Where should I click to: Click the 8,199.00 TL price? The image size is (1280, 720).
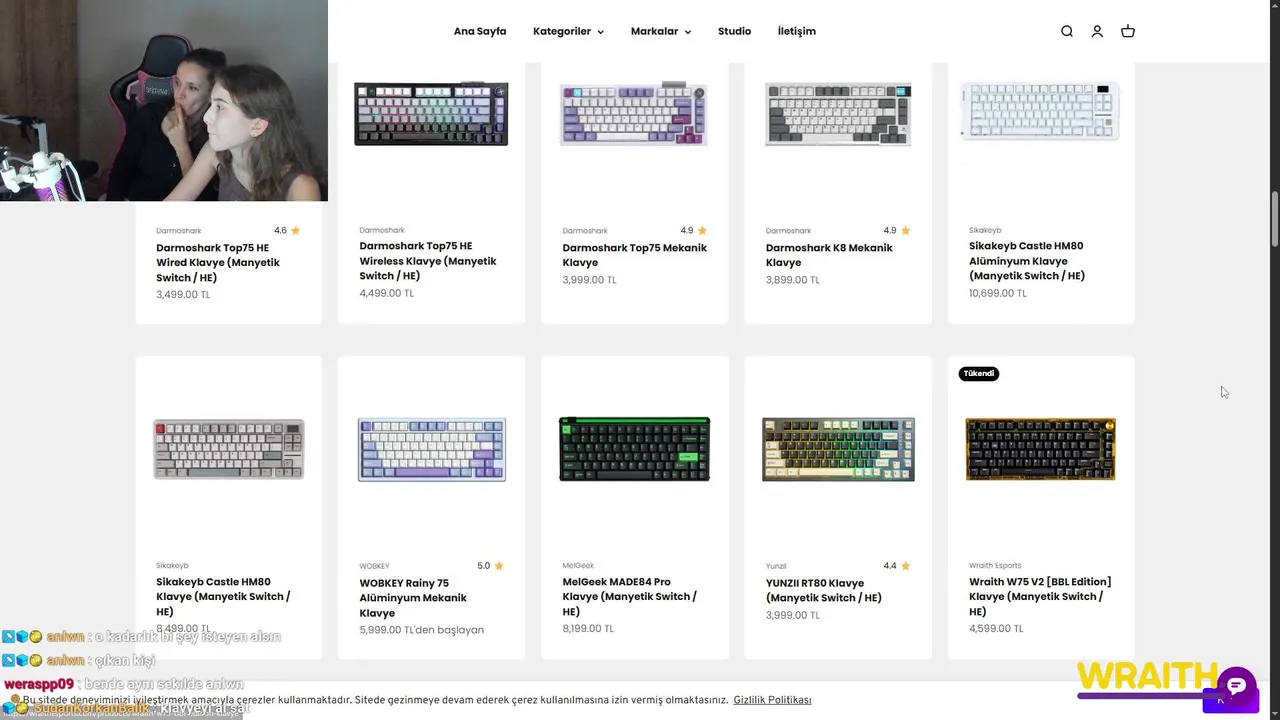[x=588, y=629]
